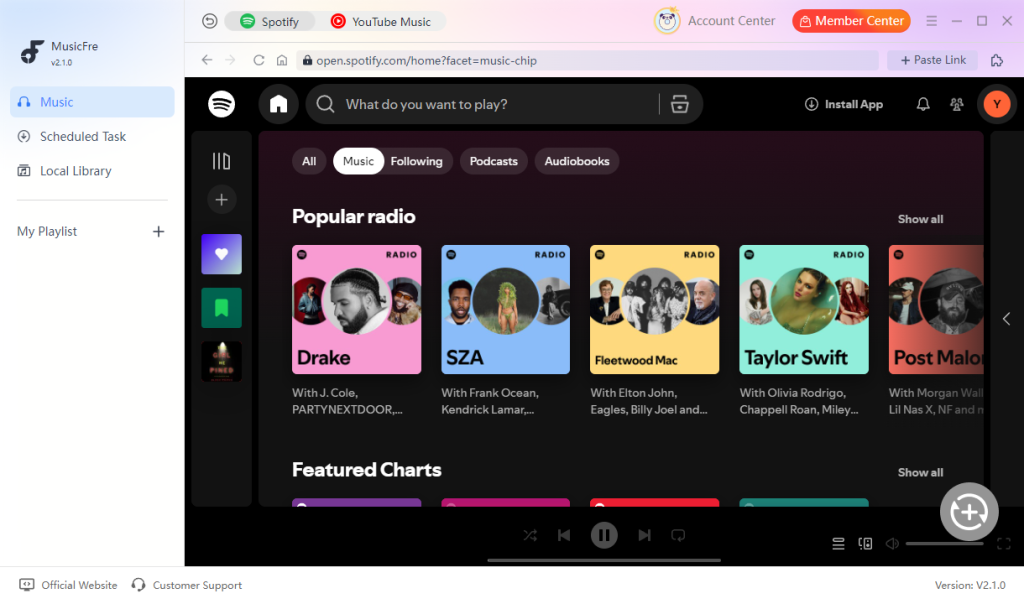The image size is (1024, 604).
Task: Select the Audiobooks filter chip
Action: [577, 161]
